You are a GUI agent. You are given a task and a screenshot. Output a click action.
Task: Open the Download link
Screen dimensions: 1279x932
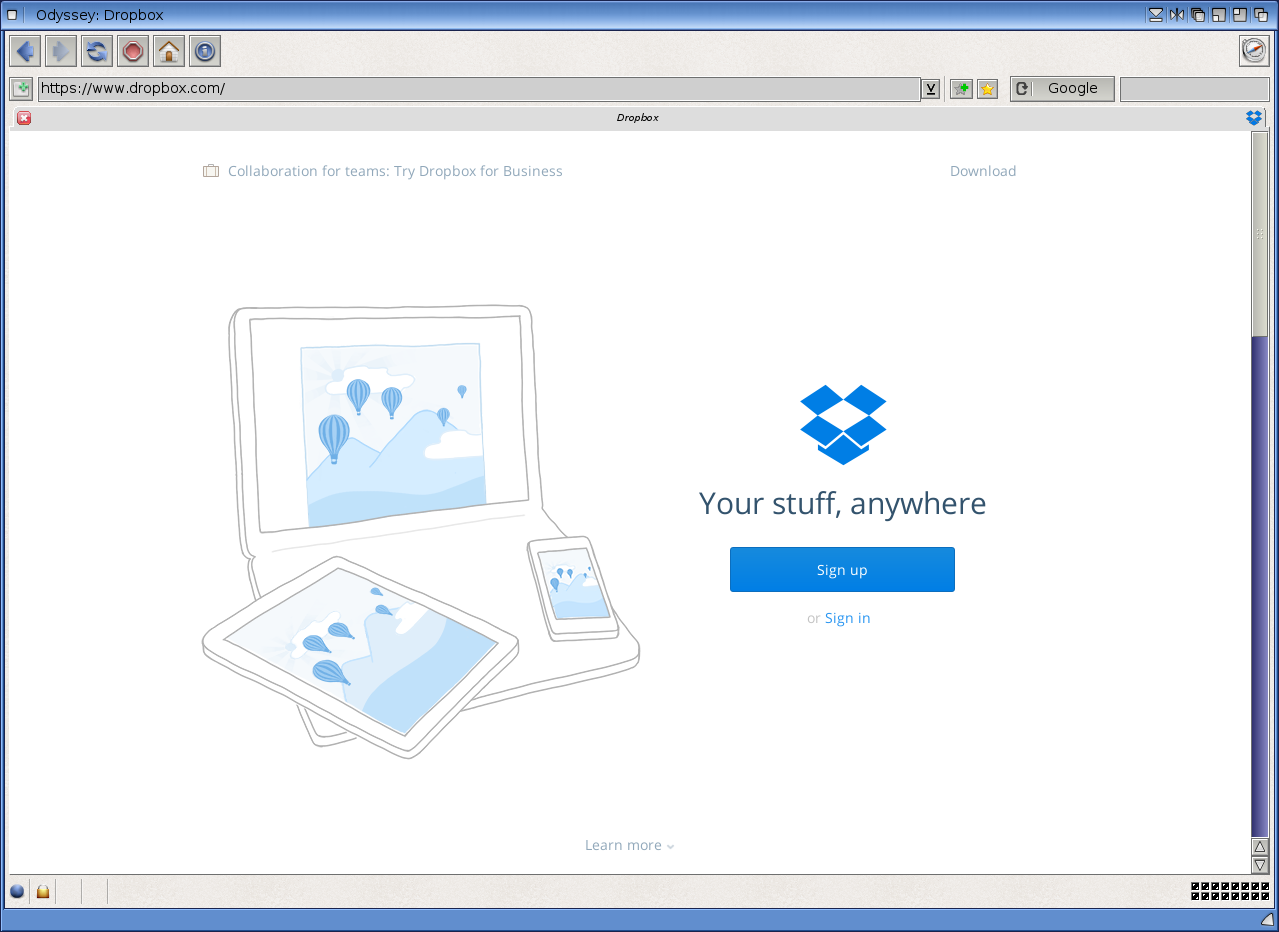(983, 171)
